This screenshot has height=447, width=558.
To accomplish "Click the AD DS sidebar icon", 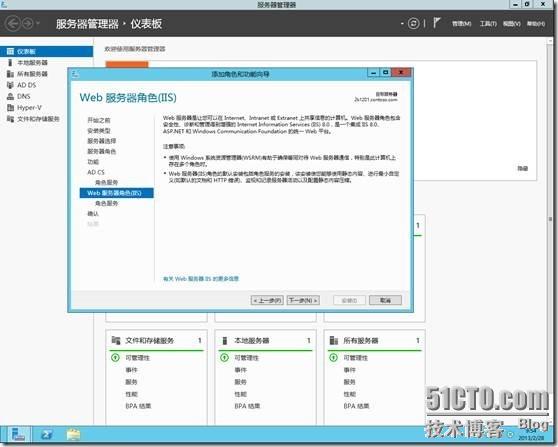I will coord(10,85).
